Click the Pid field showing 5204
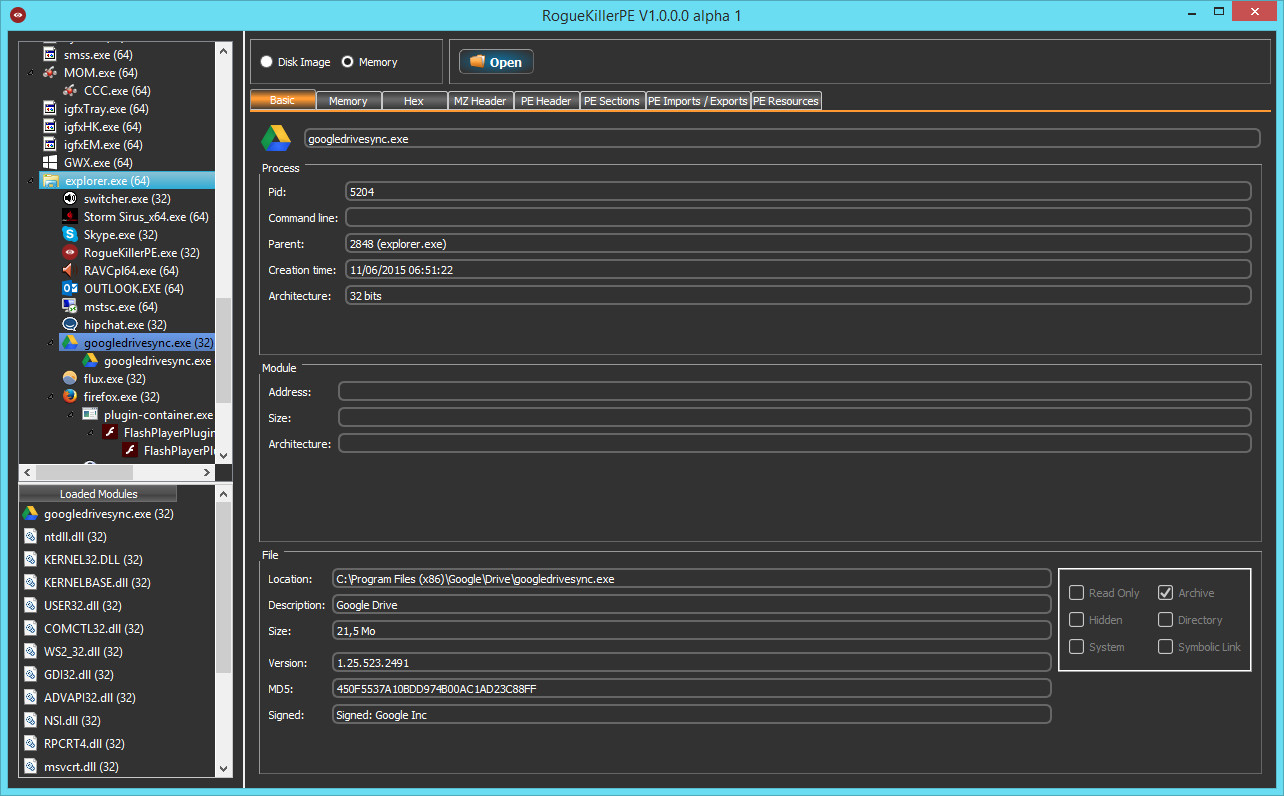This screenshot has height=796, width=1284. [798, 191]
